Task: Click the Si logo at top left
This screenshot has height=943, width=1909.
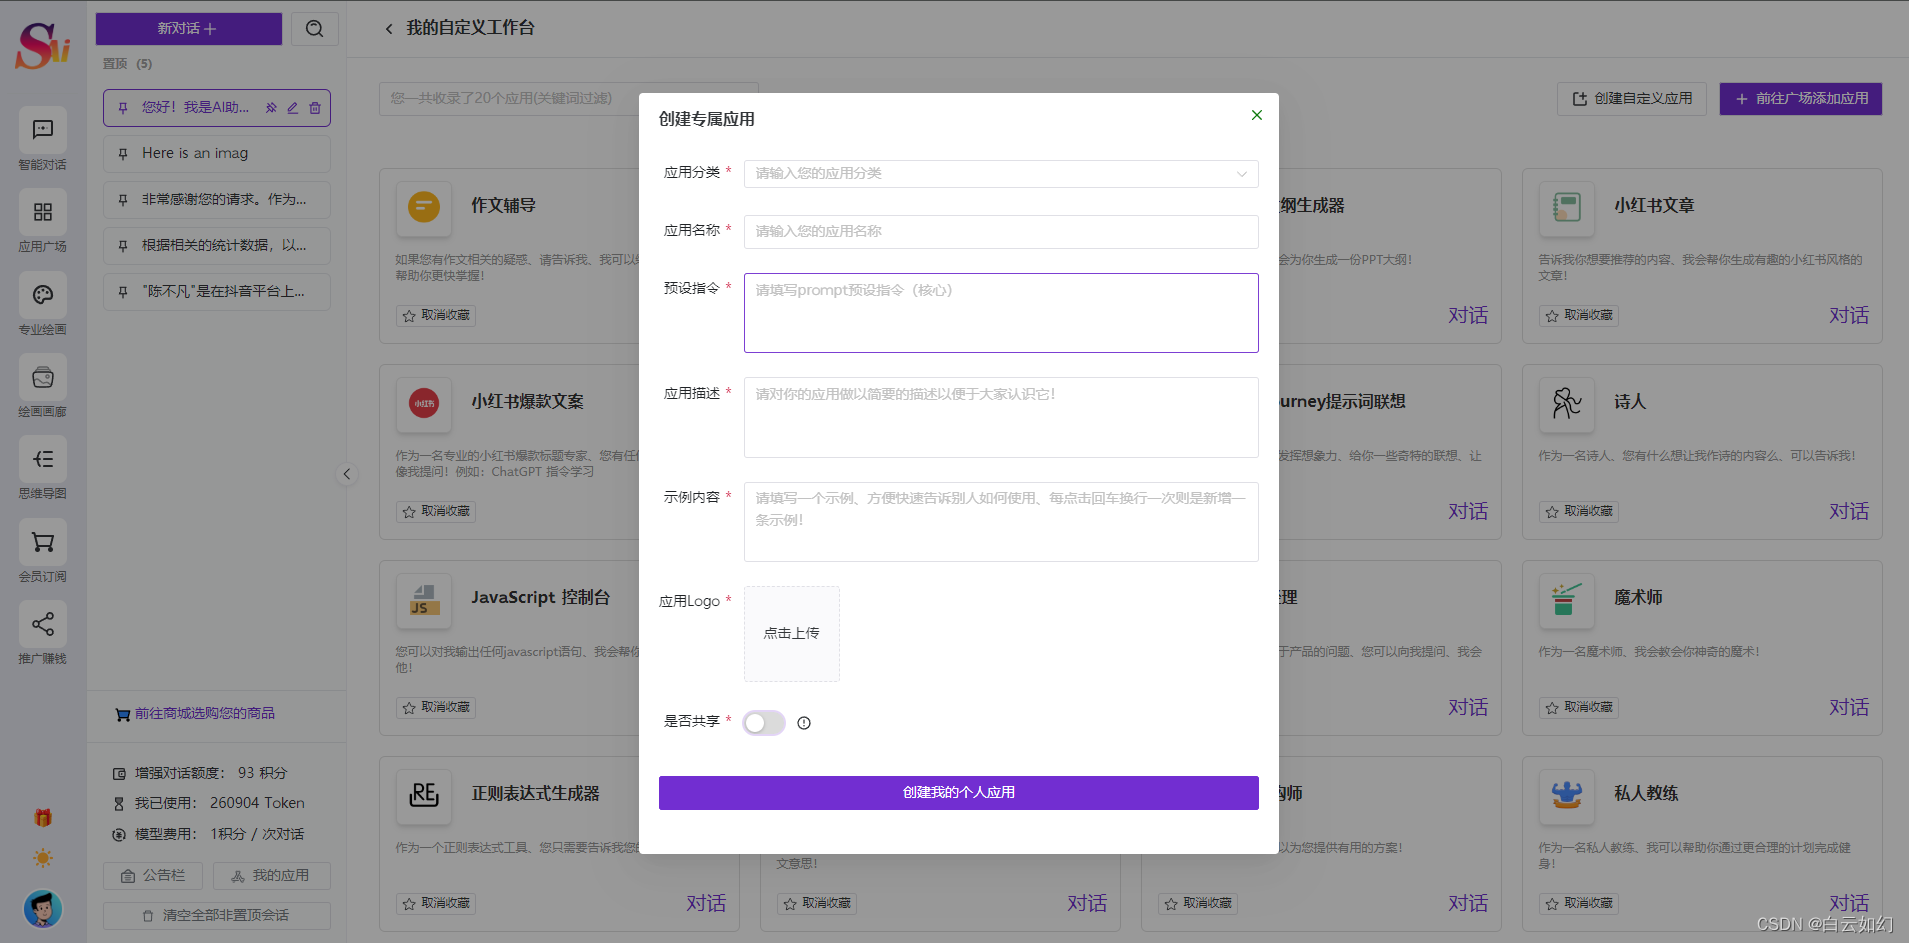Action: 43,45
